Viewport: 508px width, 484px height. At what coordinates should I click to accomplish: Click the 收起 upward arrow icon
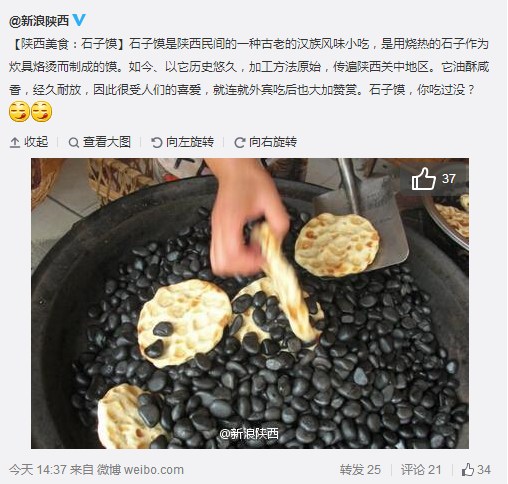(15, 143)
